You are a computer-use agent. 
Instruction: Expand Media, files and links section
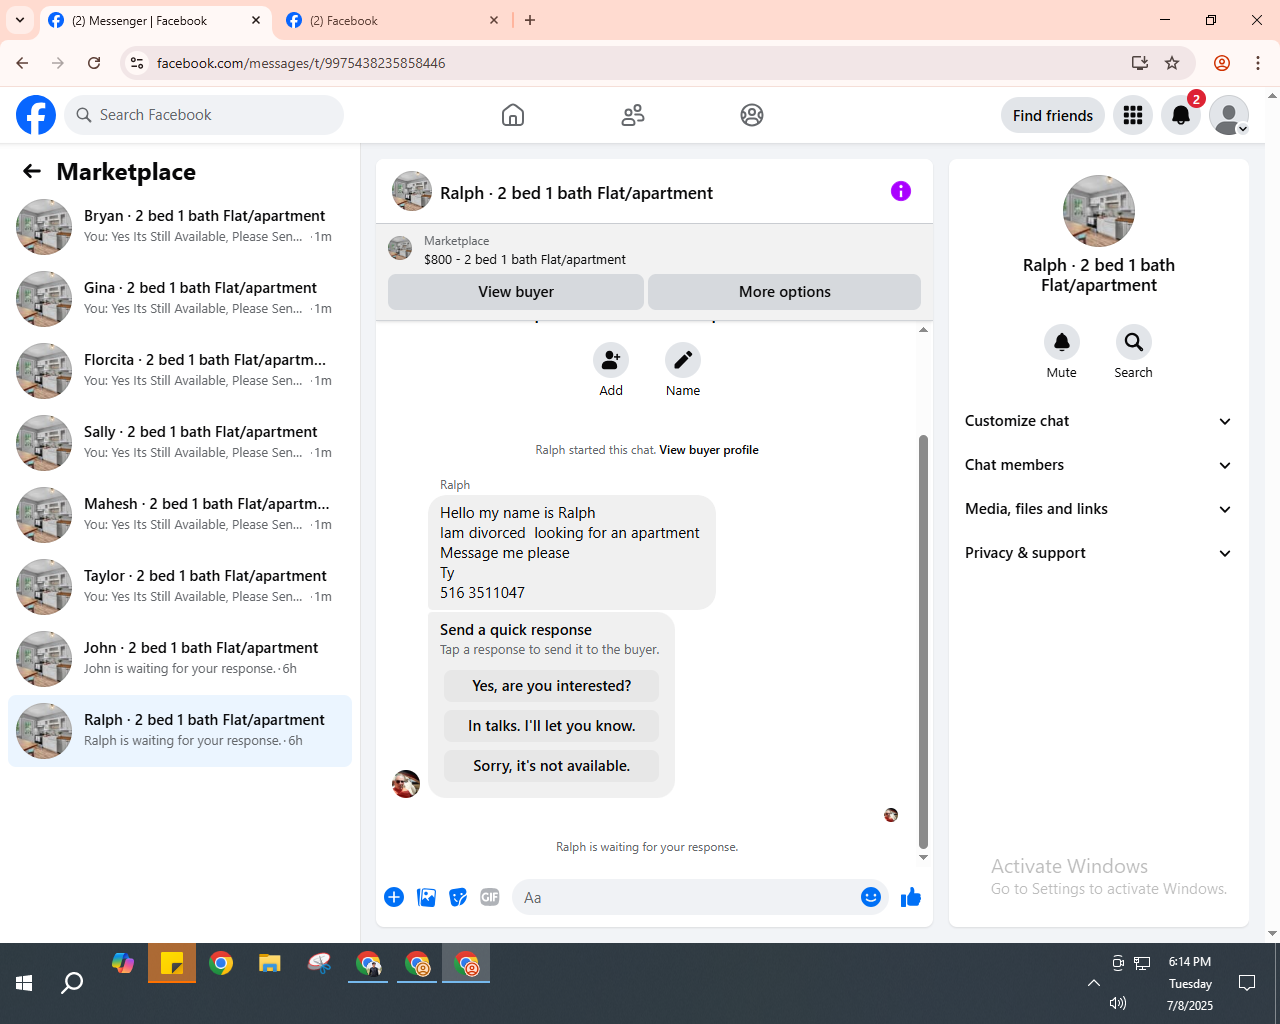(x=1099, y=509)
